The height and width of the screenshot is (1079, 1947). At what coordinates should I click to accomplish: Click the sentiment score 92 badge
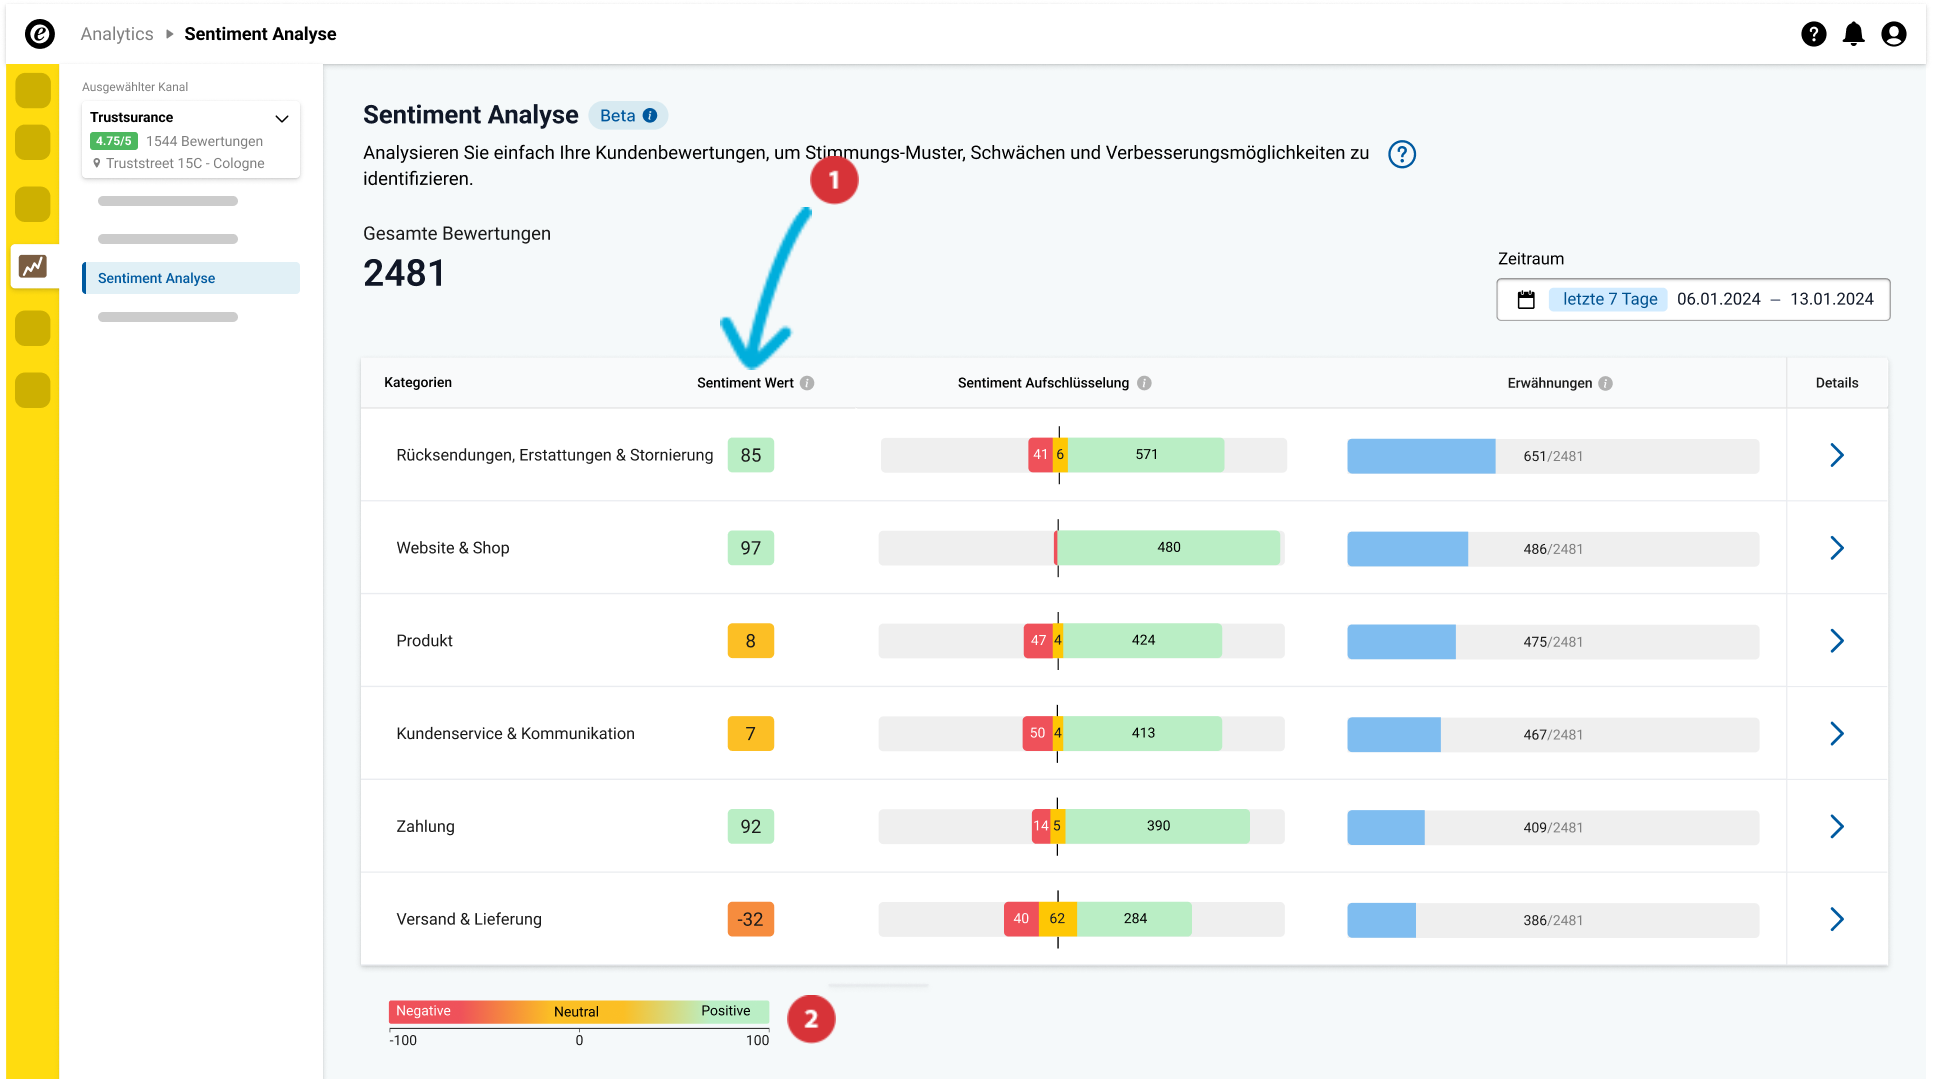click(750, 826)
